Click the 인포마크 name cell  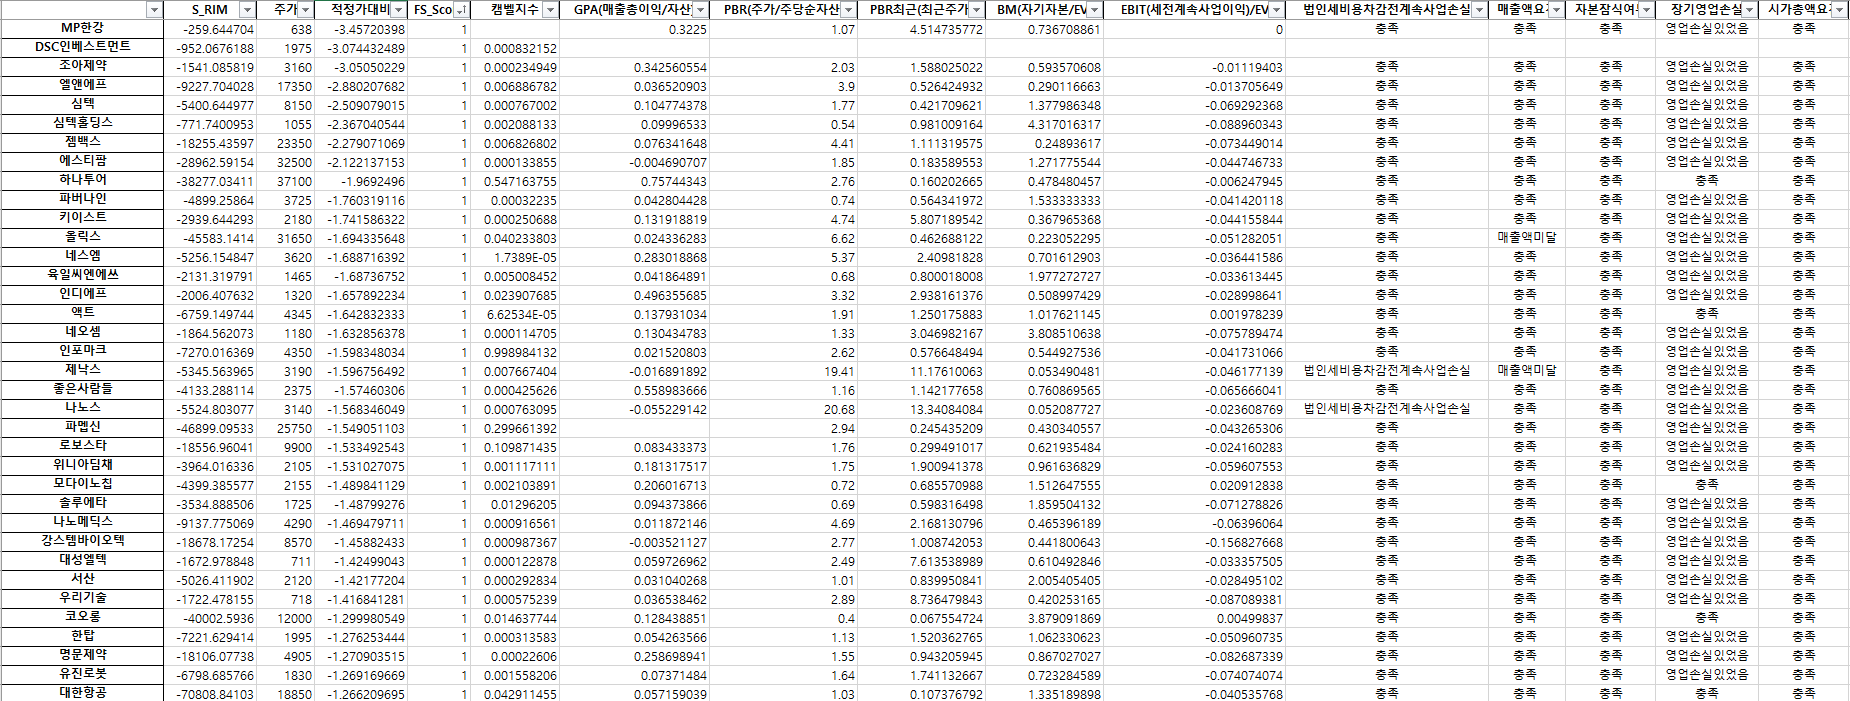coord(82,352)
